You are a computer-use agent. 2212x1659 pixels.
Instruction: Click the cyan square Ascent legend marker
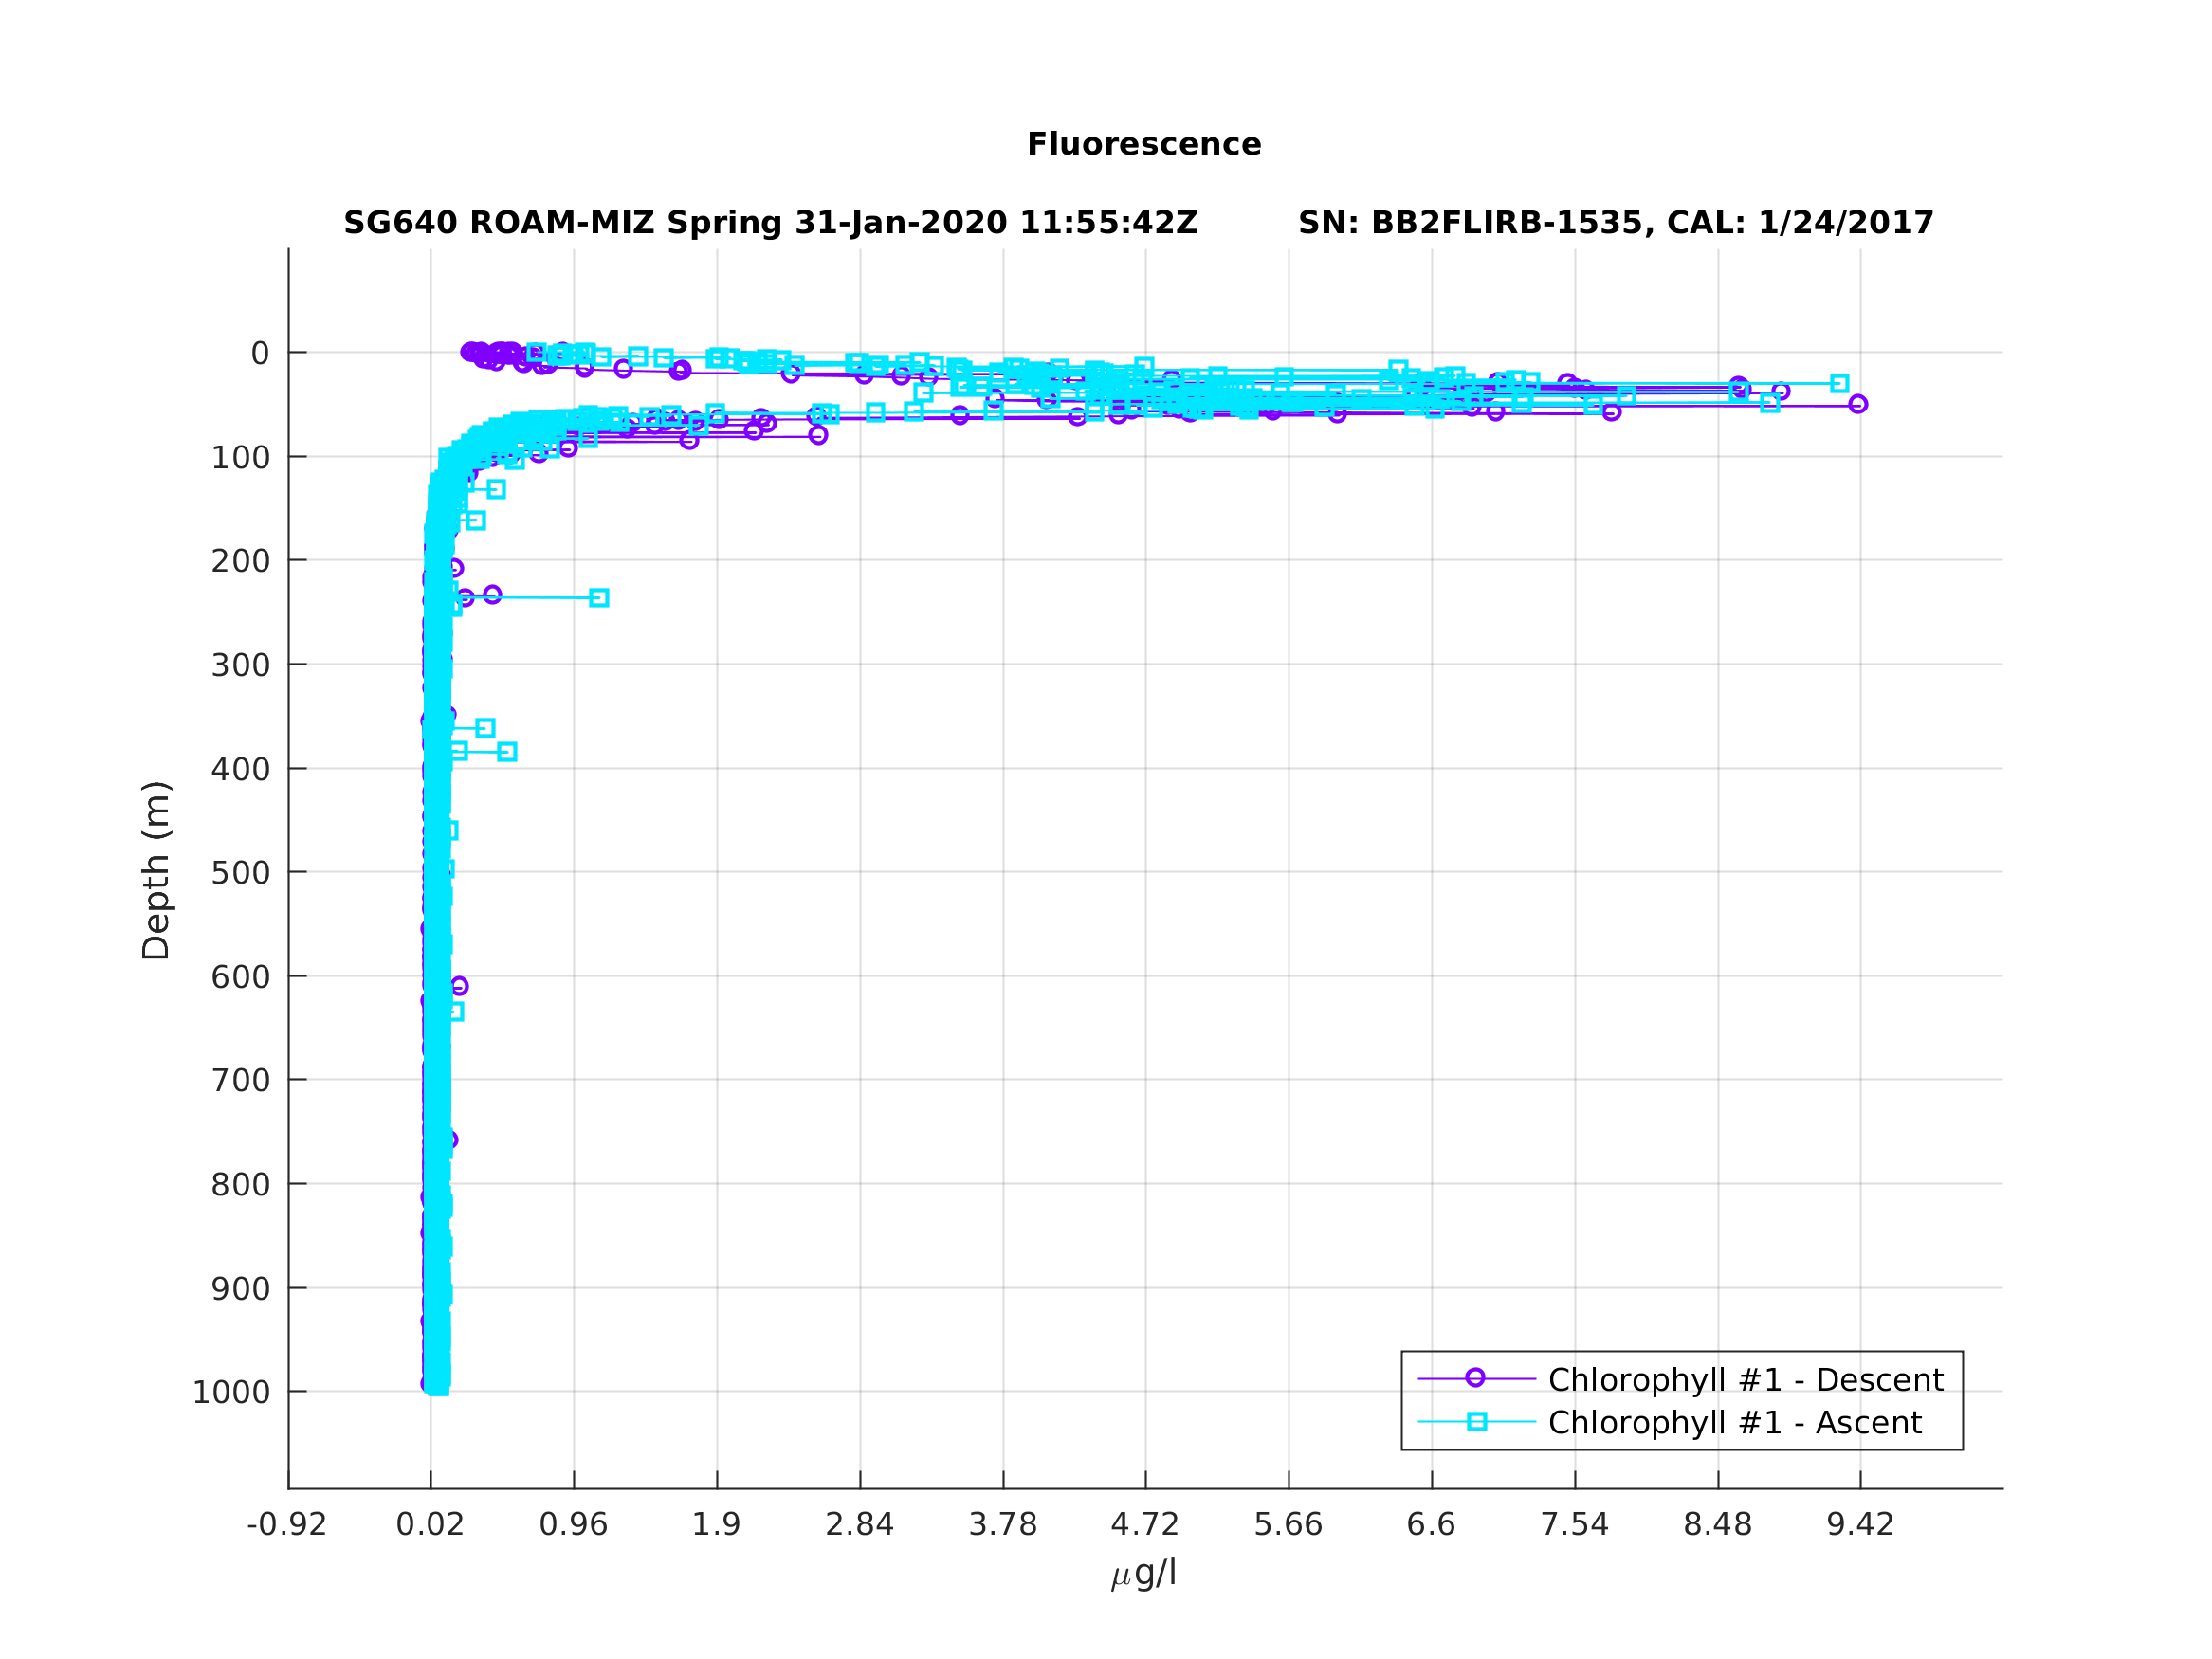click(x=1477, y=1421)
